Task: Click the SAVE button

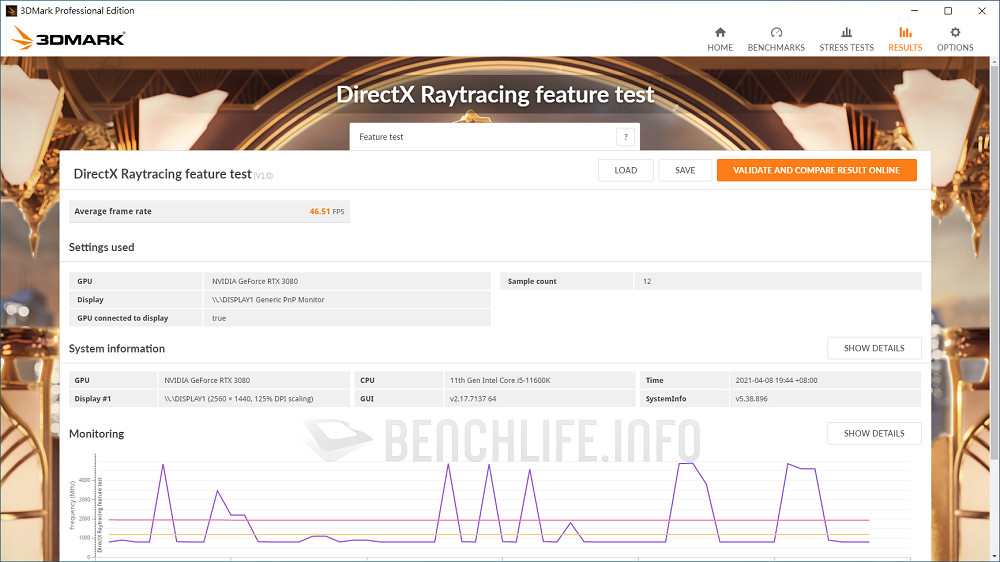Action: pos(685,170)
